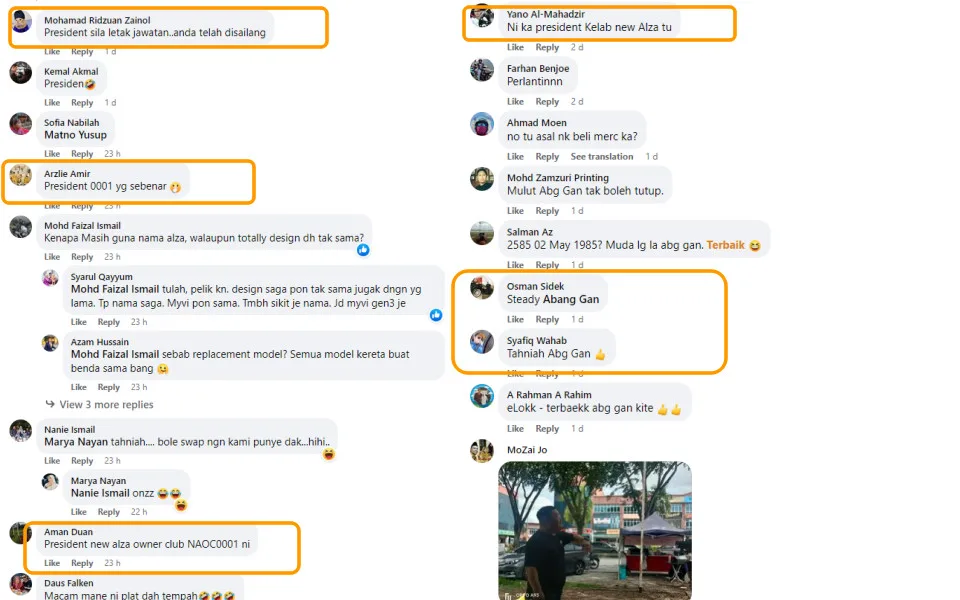Like Osman Sidek's comment
This screenshot has height=600, width=960.
[515, 320]
